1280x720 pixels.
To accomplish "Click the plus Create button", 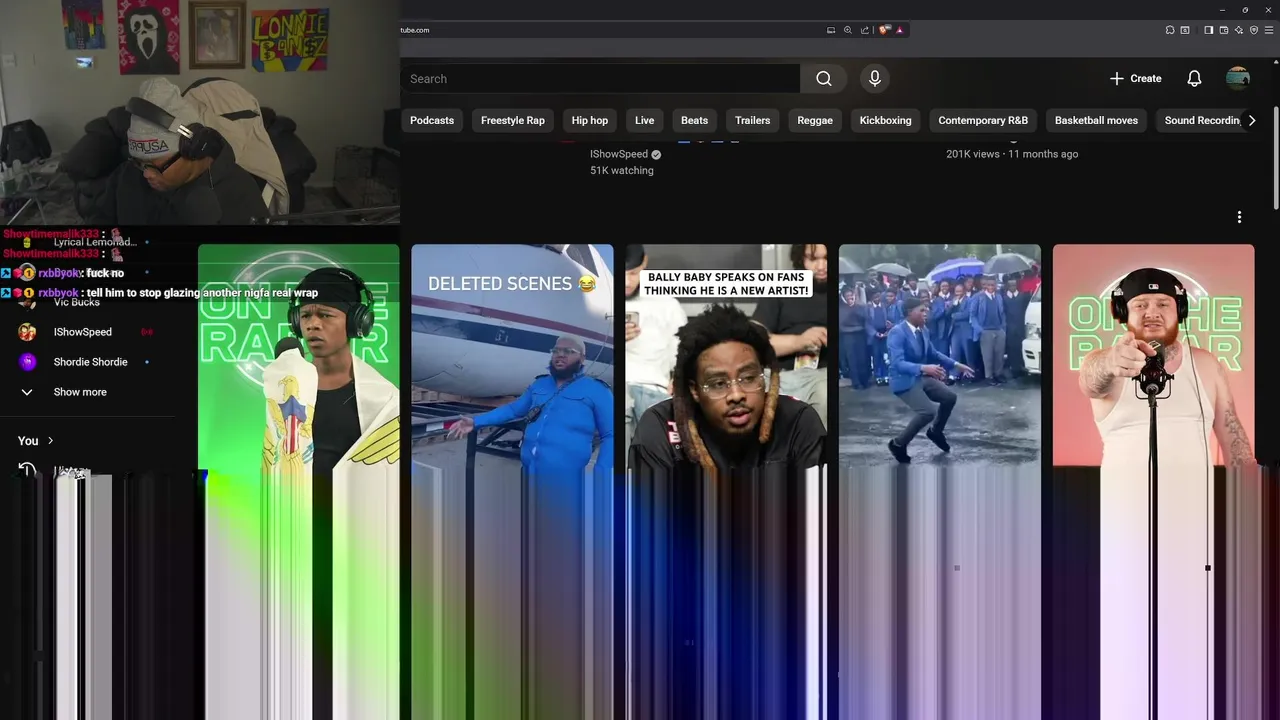I will pos(1135,78).
